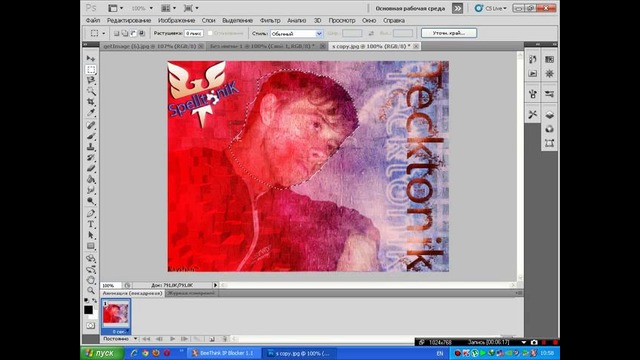Select the Eyedropper tool
The width and height of the screenshot is (640, 360).
coord(91,112)
